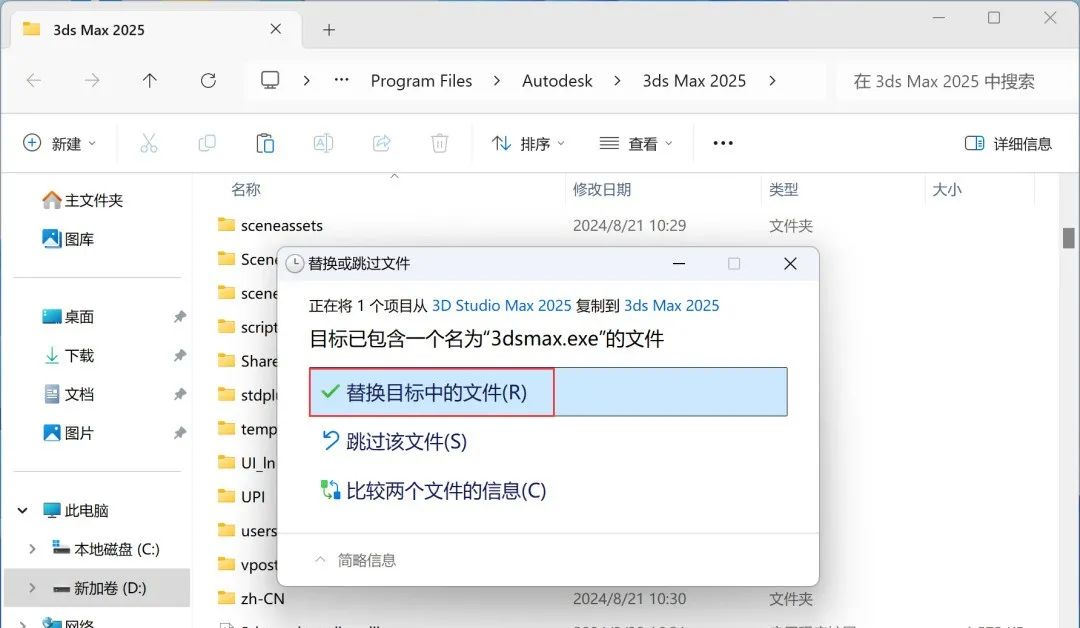Open the View (查看) dropdown
1080x628 pixels.
(636, 143)
